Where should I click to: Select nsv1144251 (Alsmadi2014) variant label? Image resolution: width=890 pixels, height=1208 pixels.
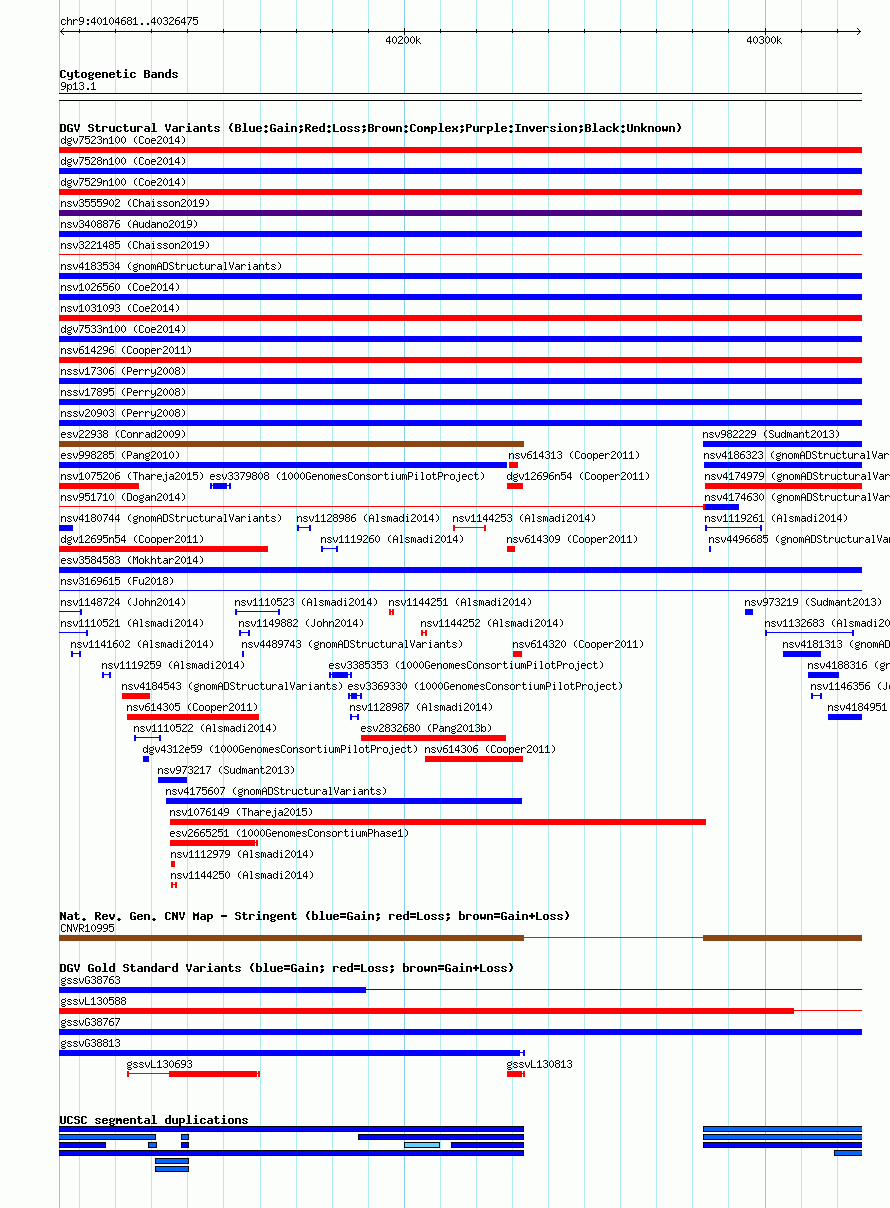460,602
